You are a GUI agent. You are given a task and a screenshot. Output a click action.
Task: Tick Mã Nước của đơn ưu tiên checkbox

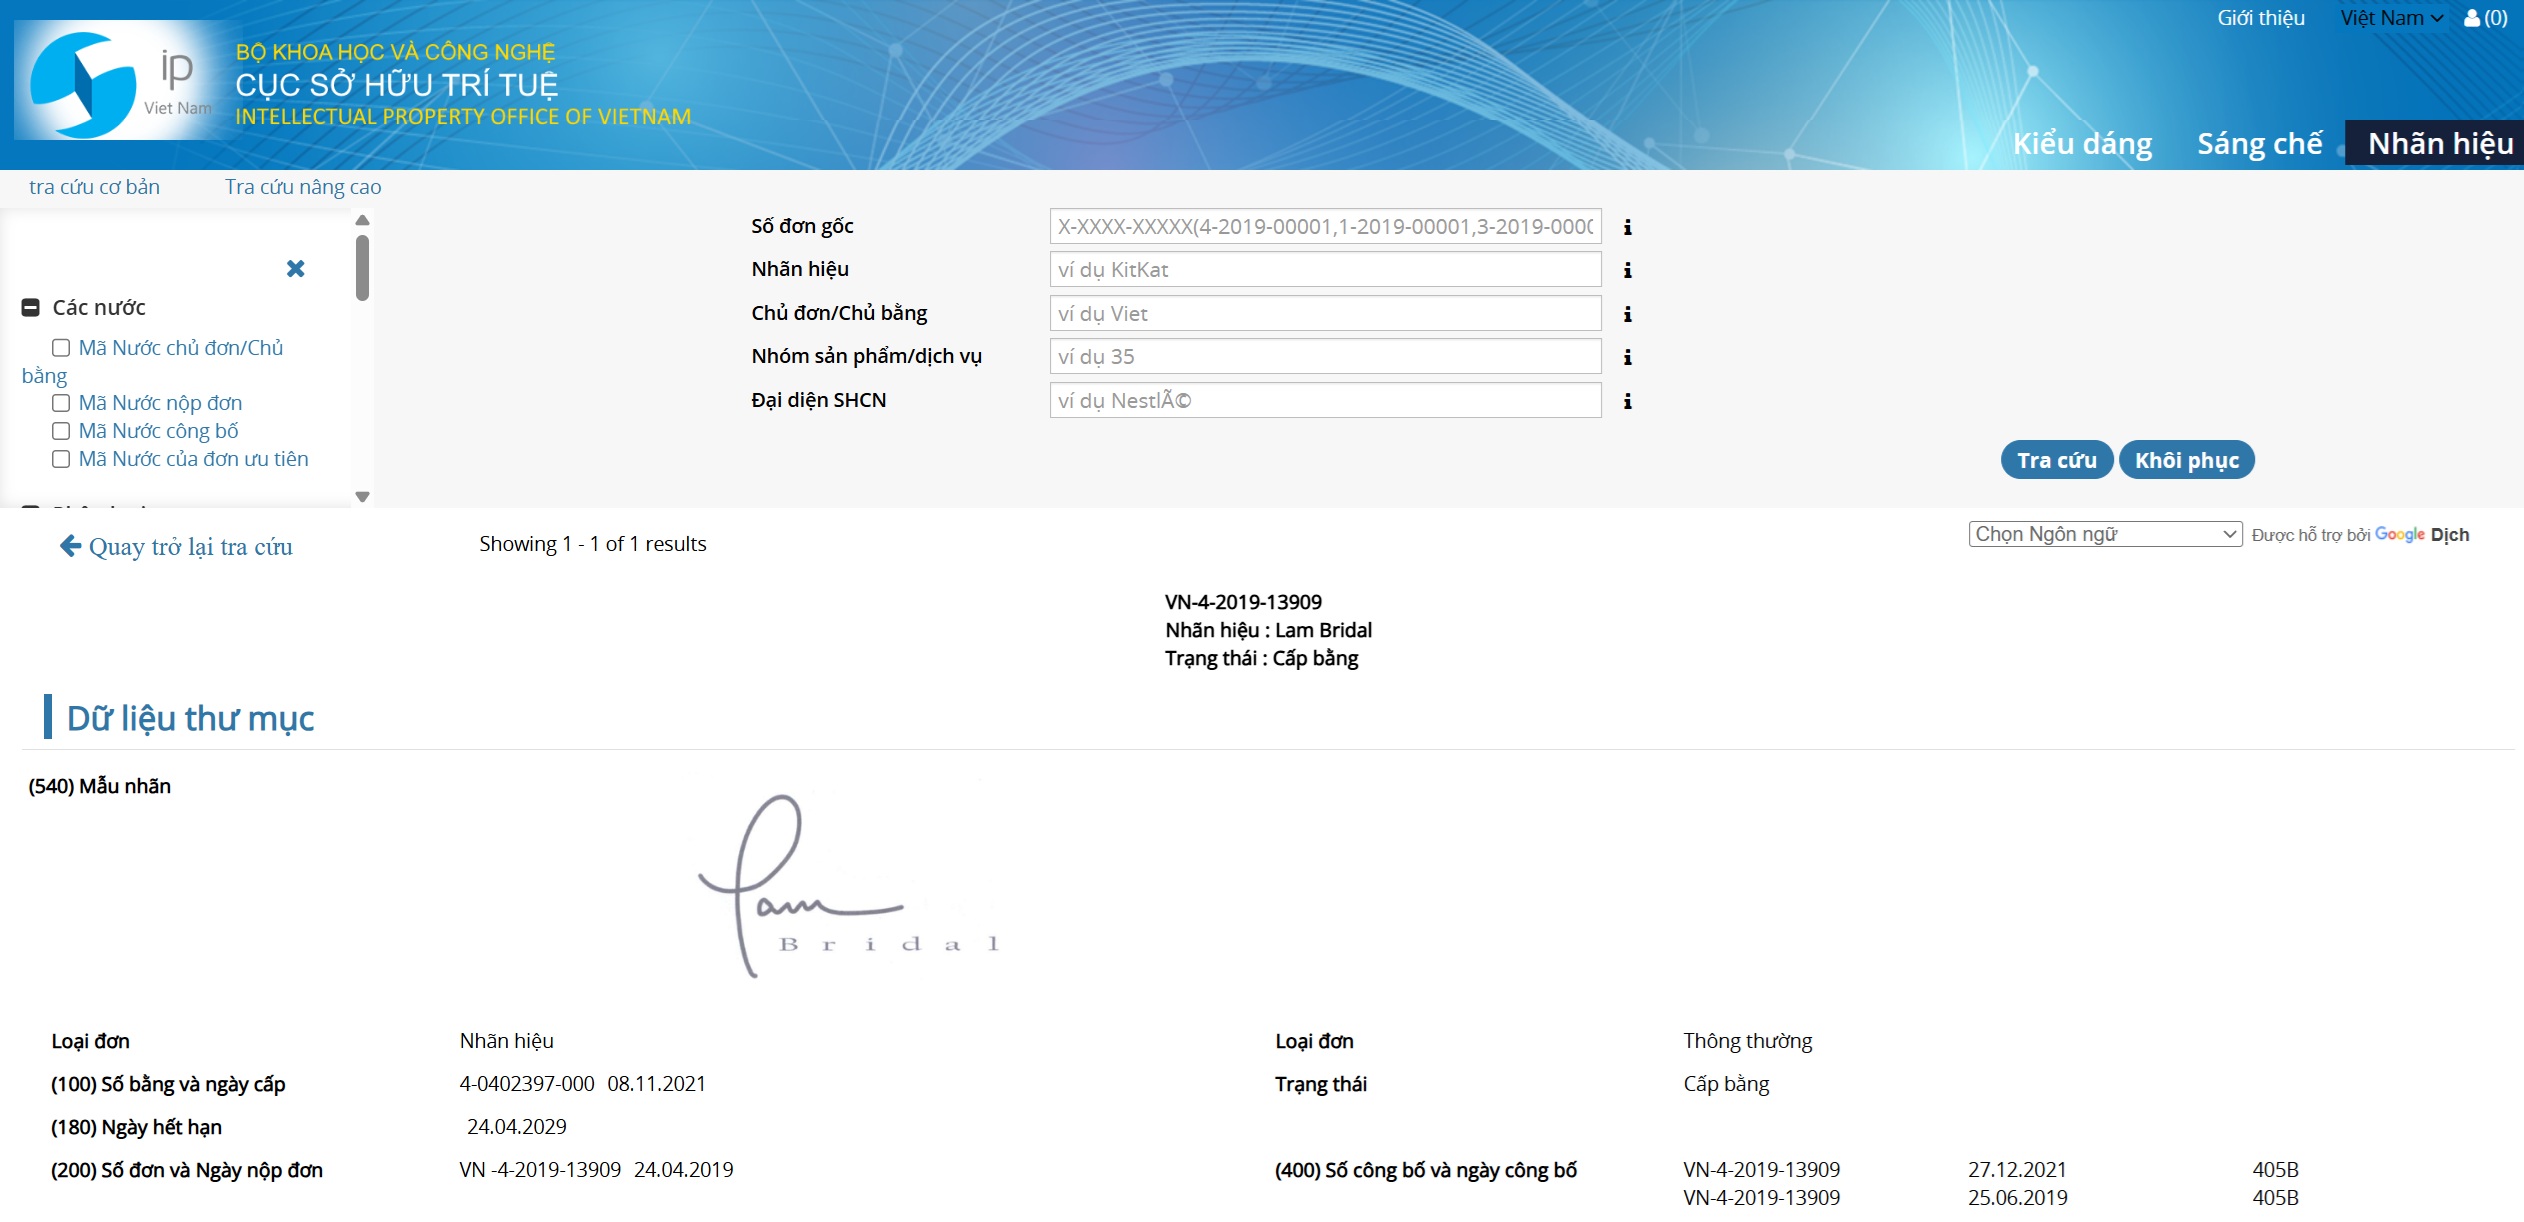[61, 459]
